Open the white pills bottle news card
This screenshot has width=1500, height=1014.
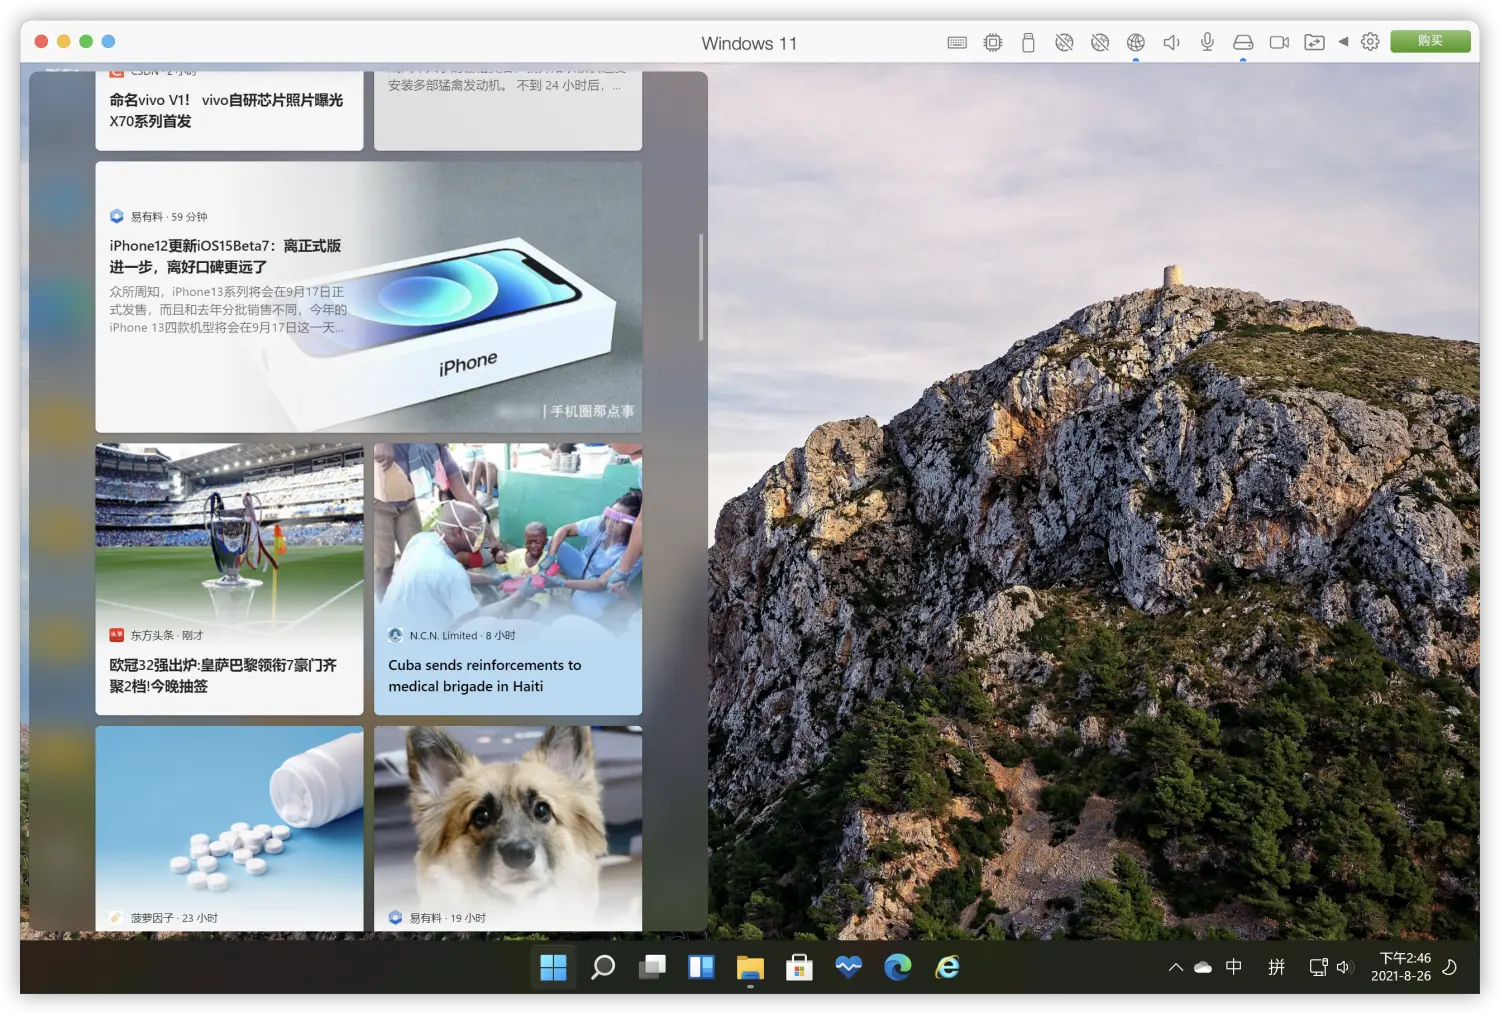pyautogui.click(x=229, y=829)
